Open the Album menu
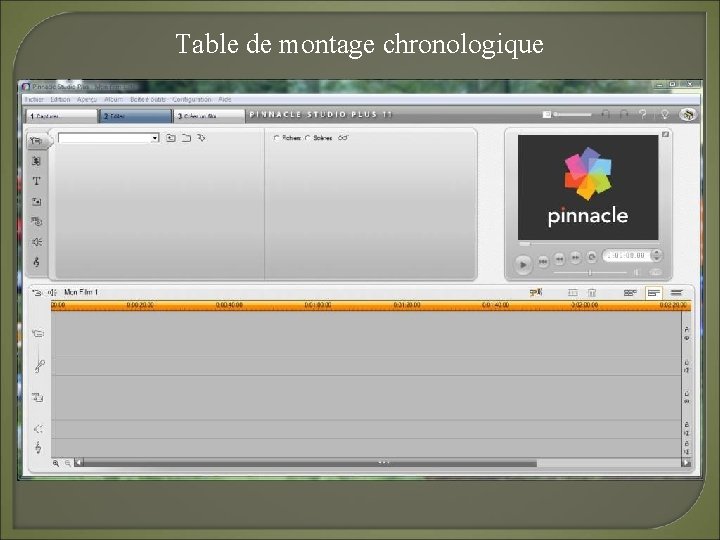Screen dimensions: 720x540 [113, 100]
